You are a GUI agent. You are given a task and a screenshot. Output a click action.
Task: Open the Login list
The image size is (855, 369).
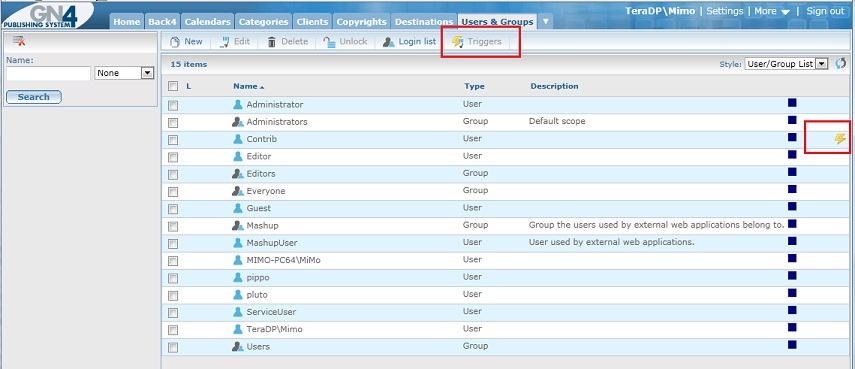tap(410, 41)
